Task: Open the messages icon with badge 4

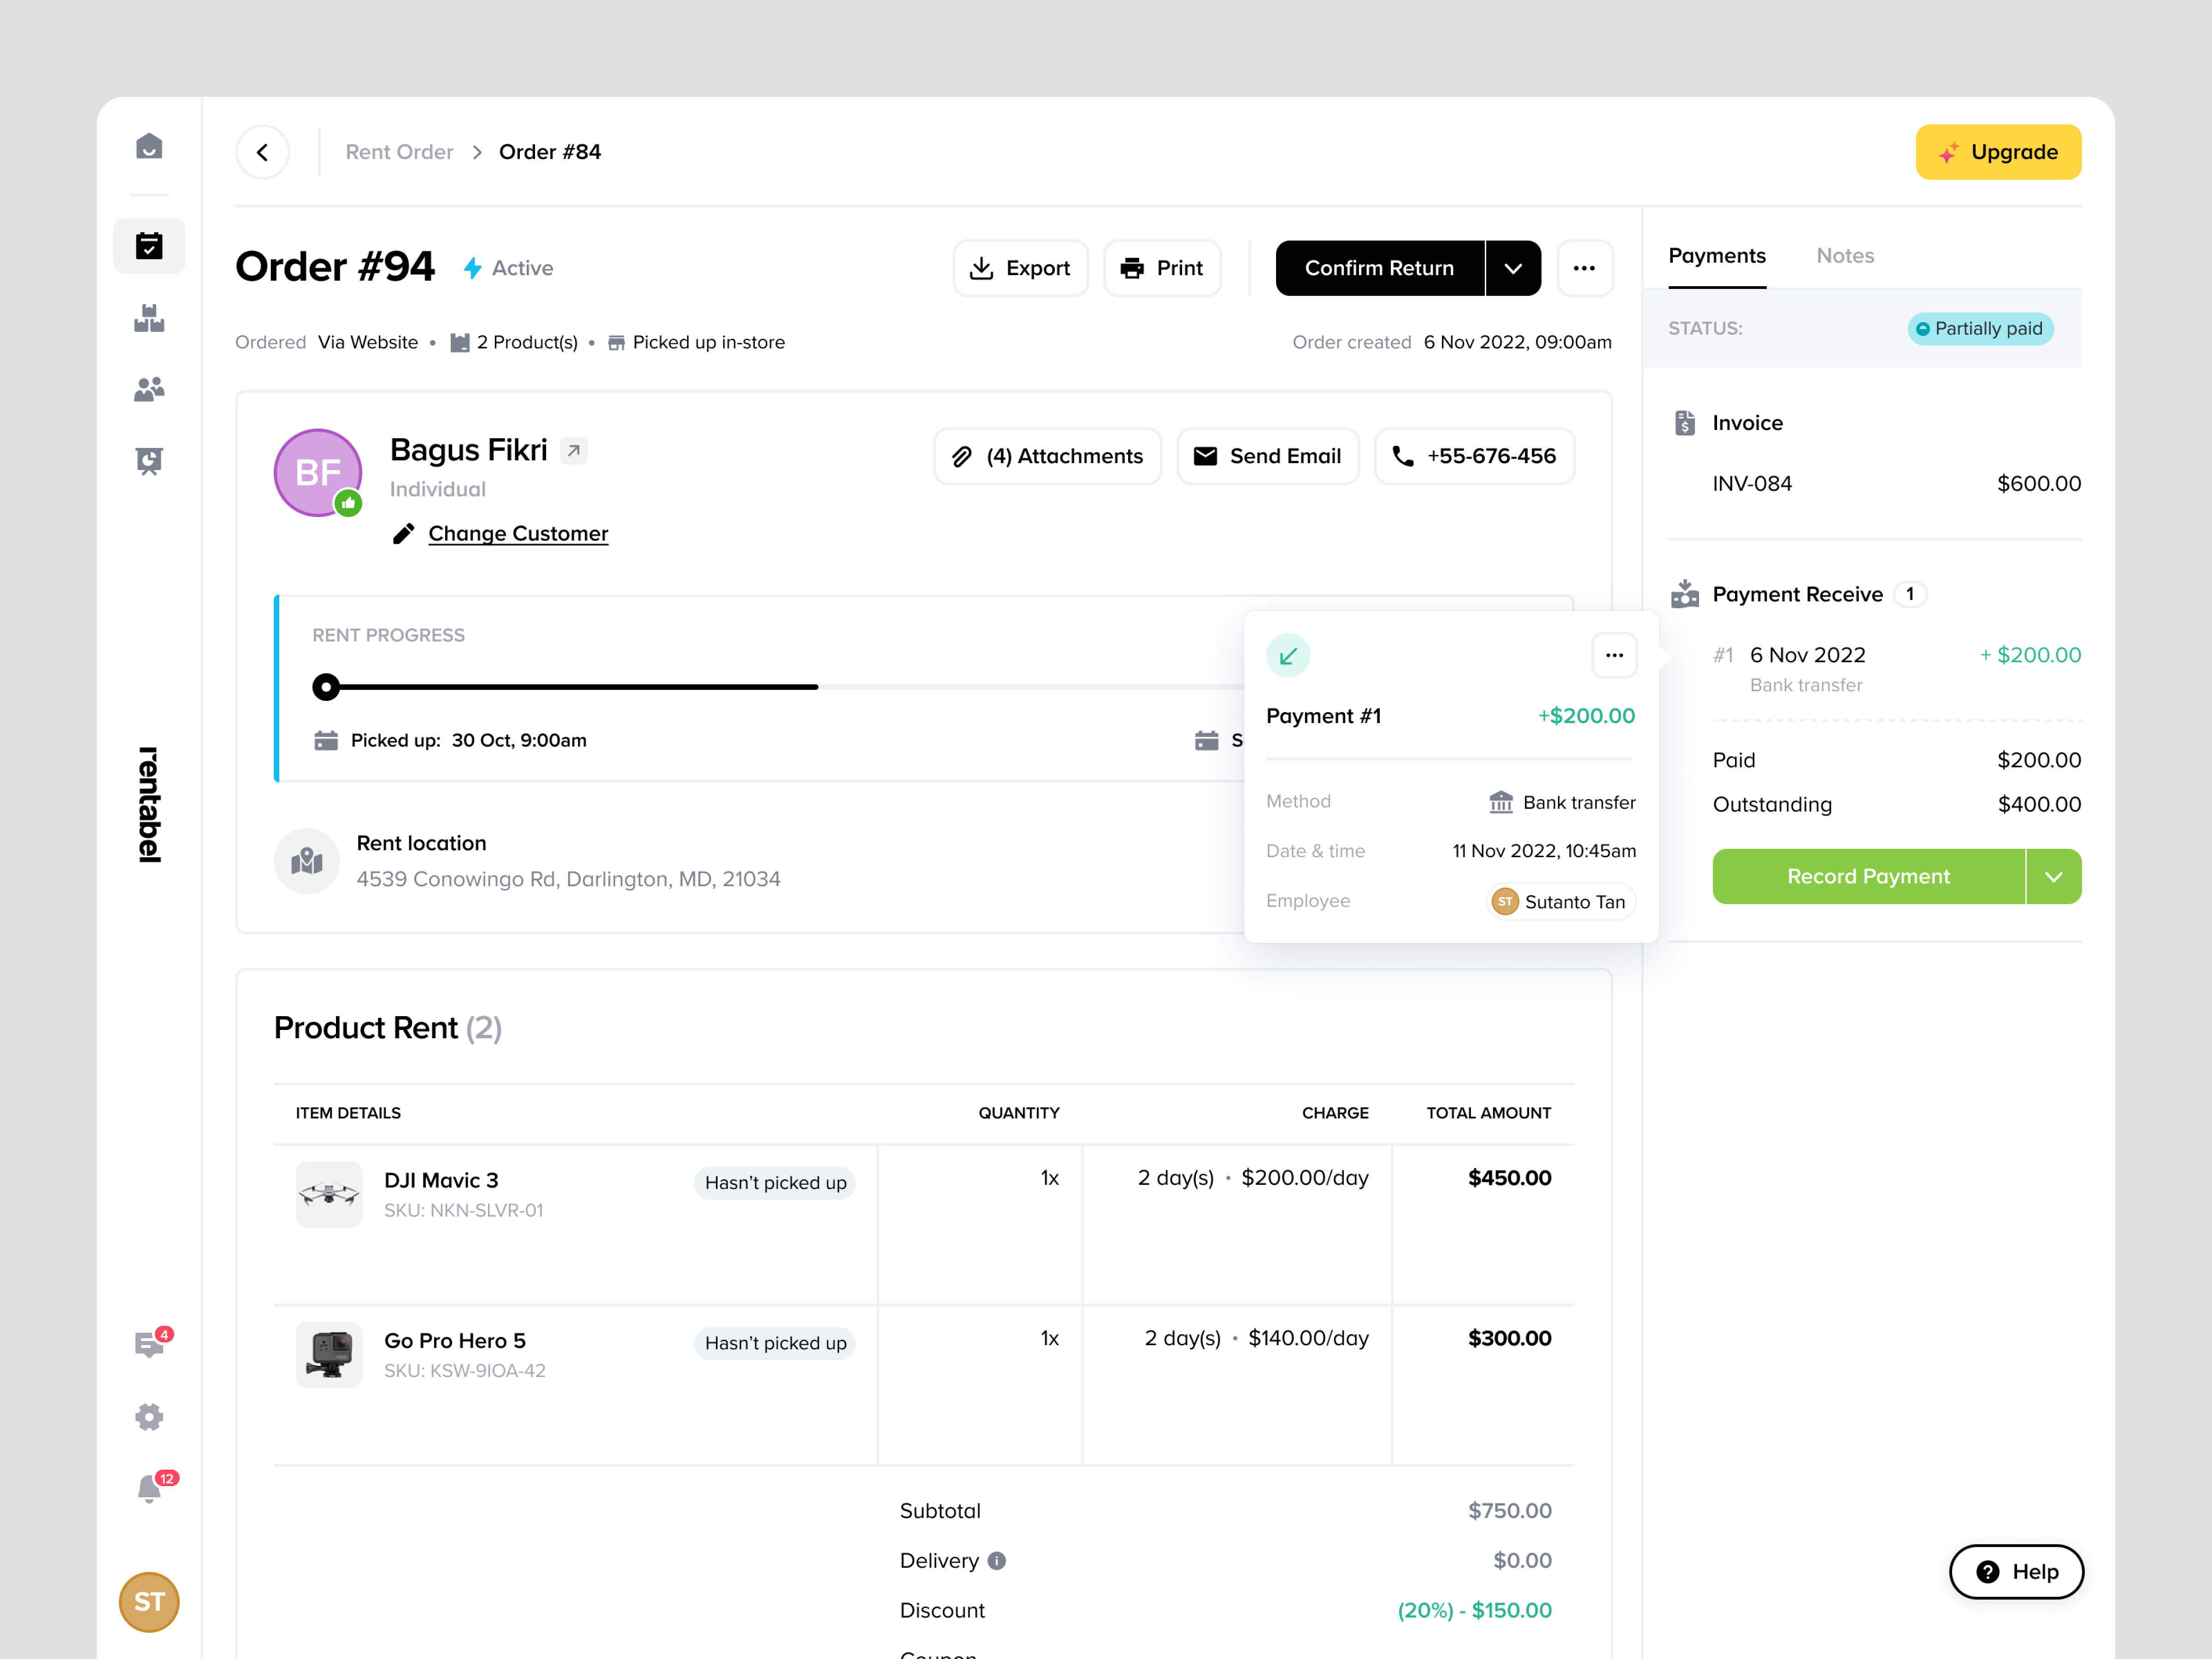Action: tap(149, 1344)
